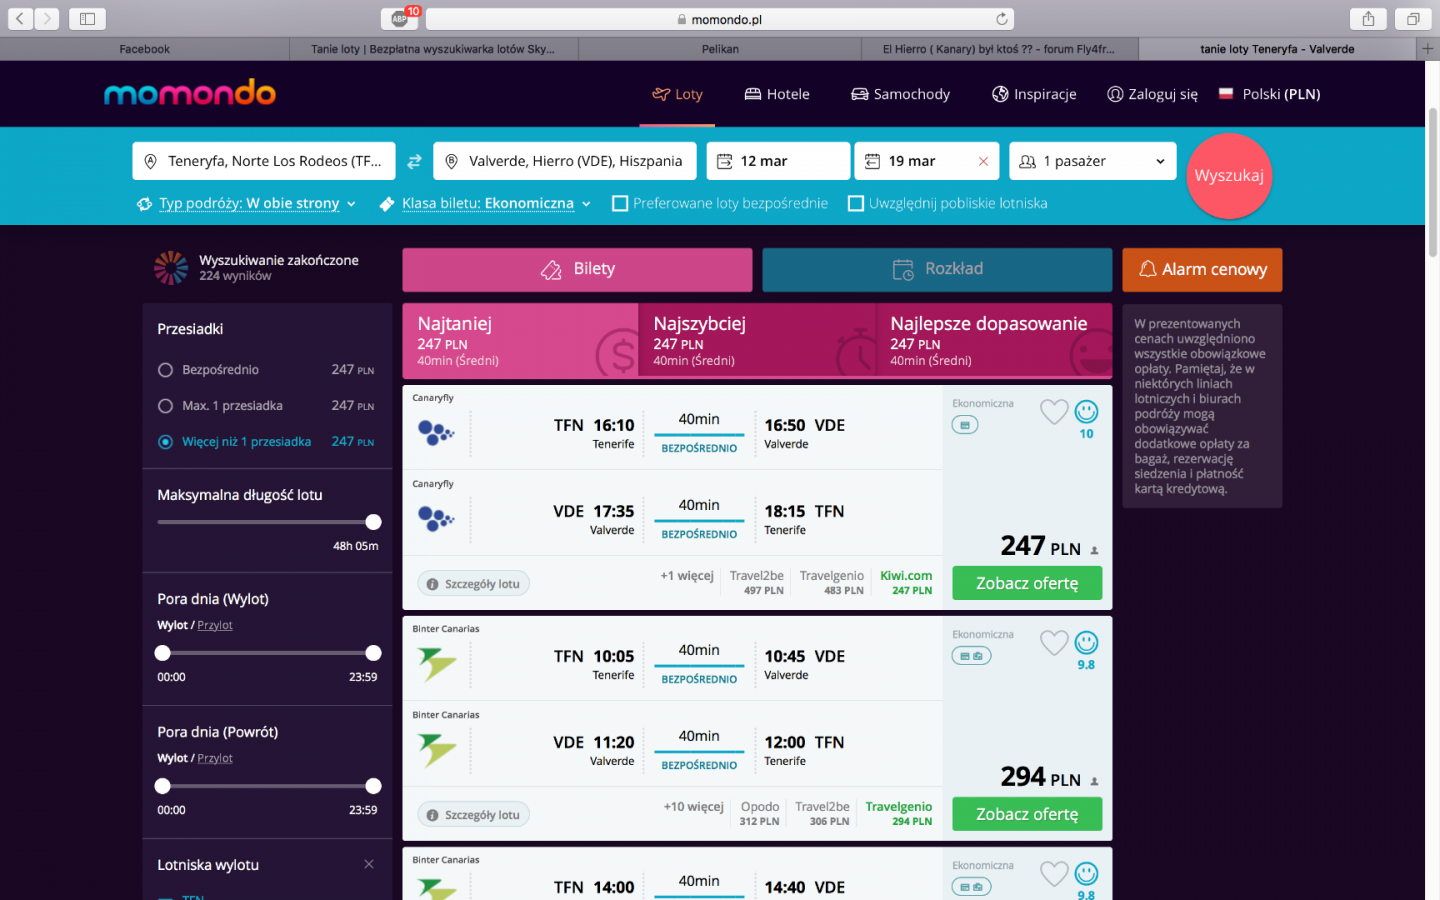Toggle the Safari sidebar
The image size is (1440, 900).
coord(87,18)
